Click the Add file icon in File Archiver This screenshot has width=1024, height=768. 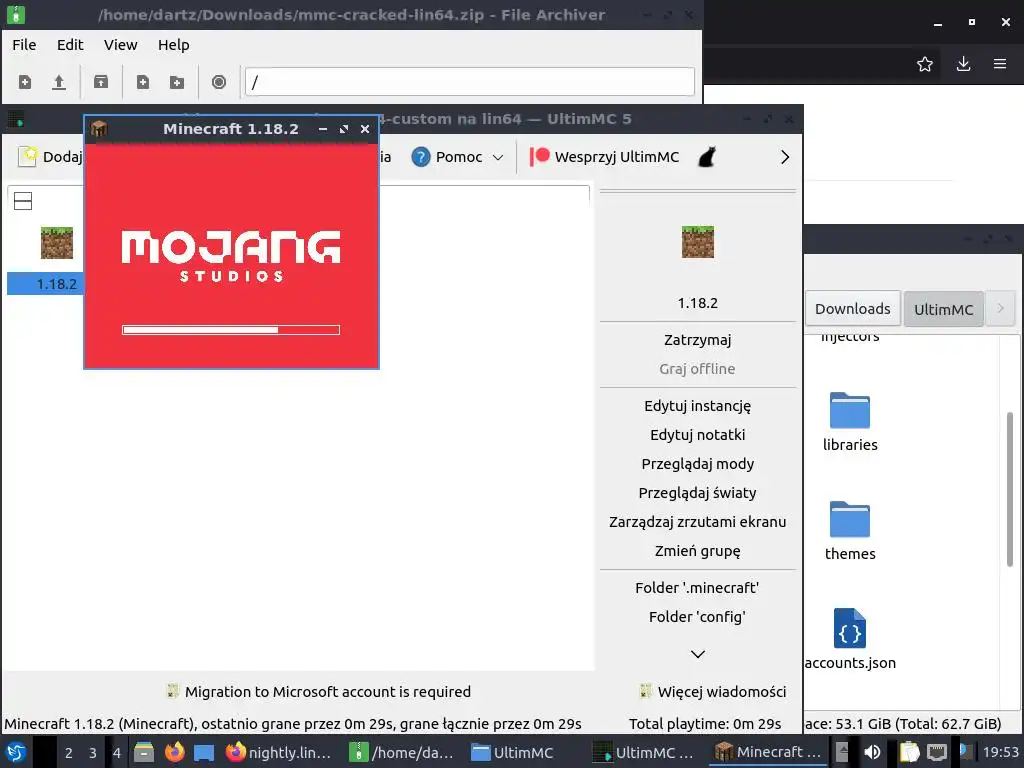pos(142,82)
